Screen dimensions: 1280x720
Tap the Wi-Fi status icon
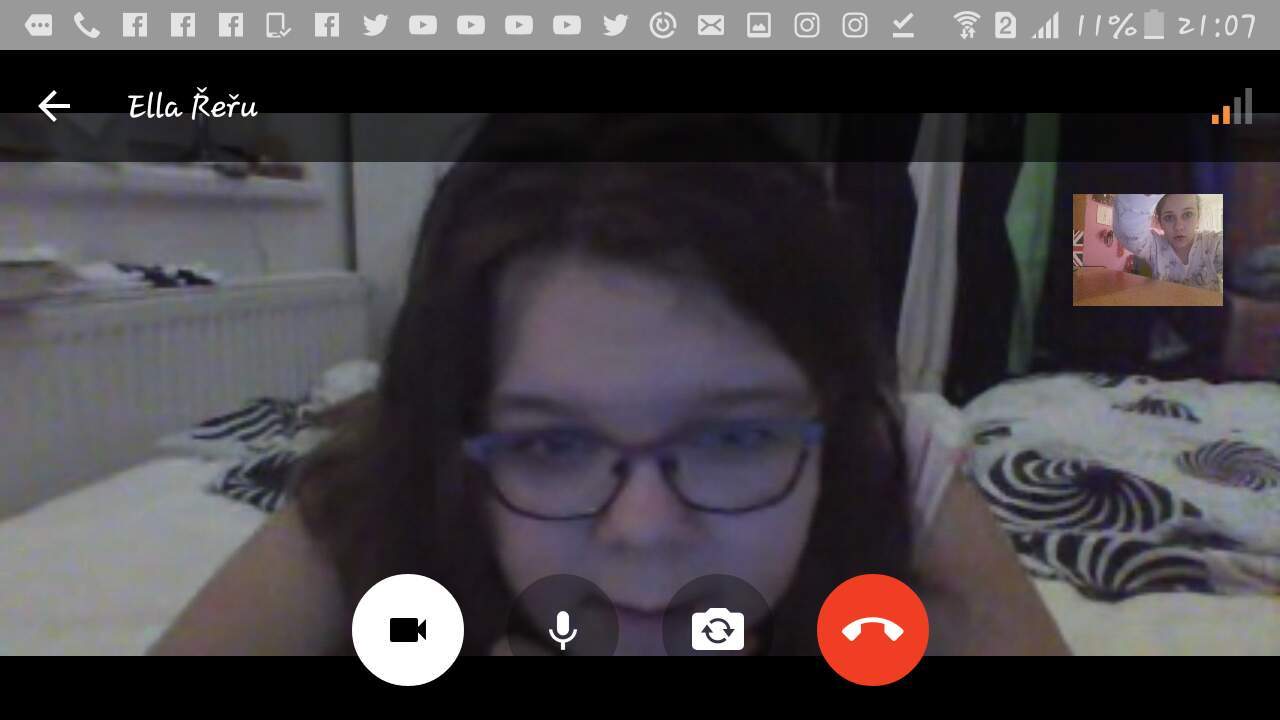966,25
